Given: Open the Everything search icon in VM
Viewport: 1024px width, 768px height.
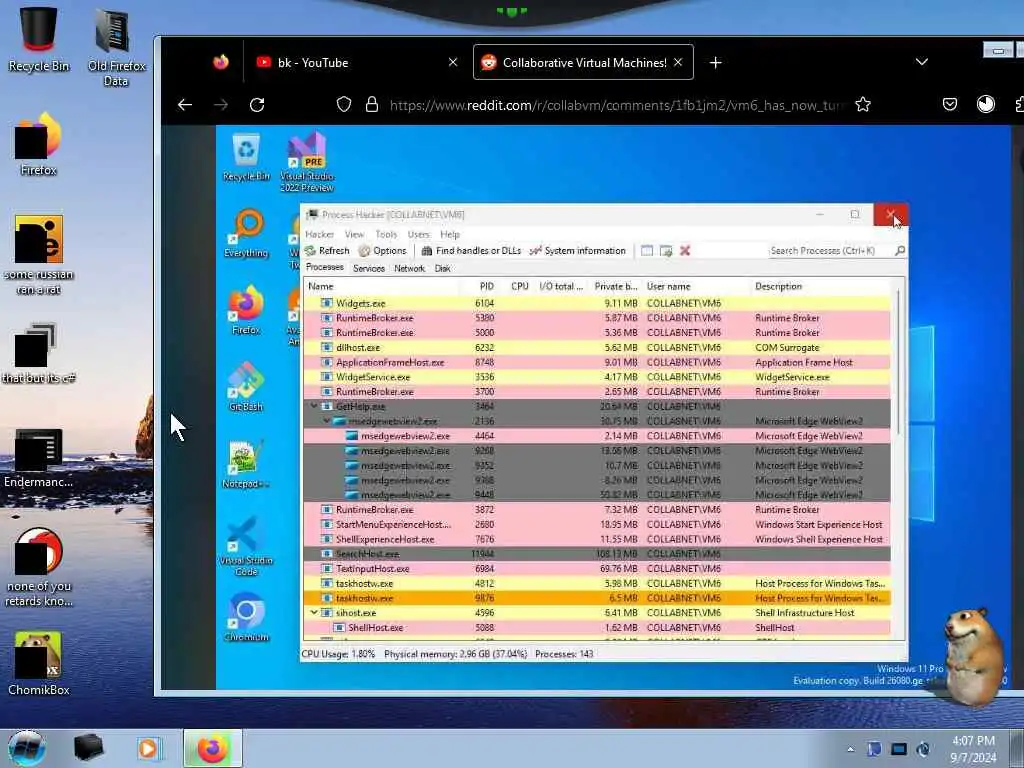Looking at the screenshot, I should [247, 234].
